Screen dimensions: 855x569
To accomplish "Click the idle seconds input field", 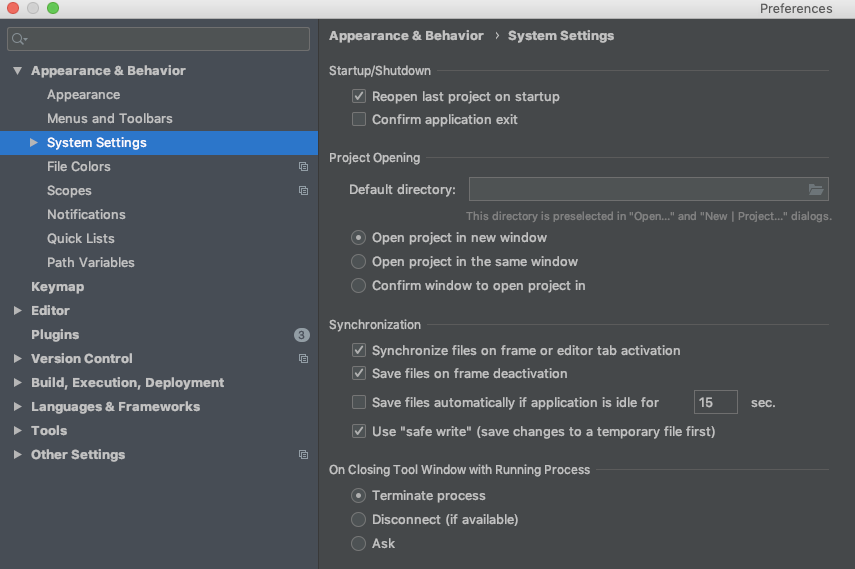I will coord(715,403).
